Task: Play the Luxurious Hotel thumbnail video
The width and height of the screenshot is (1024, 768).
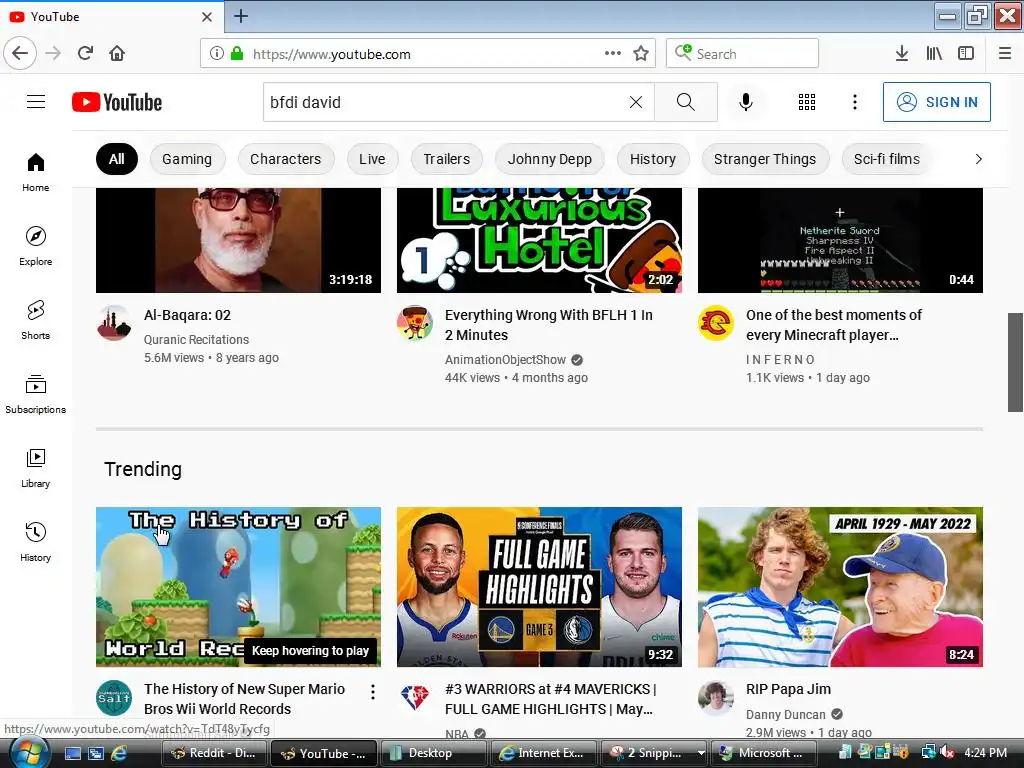Action: click(539, 240)
